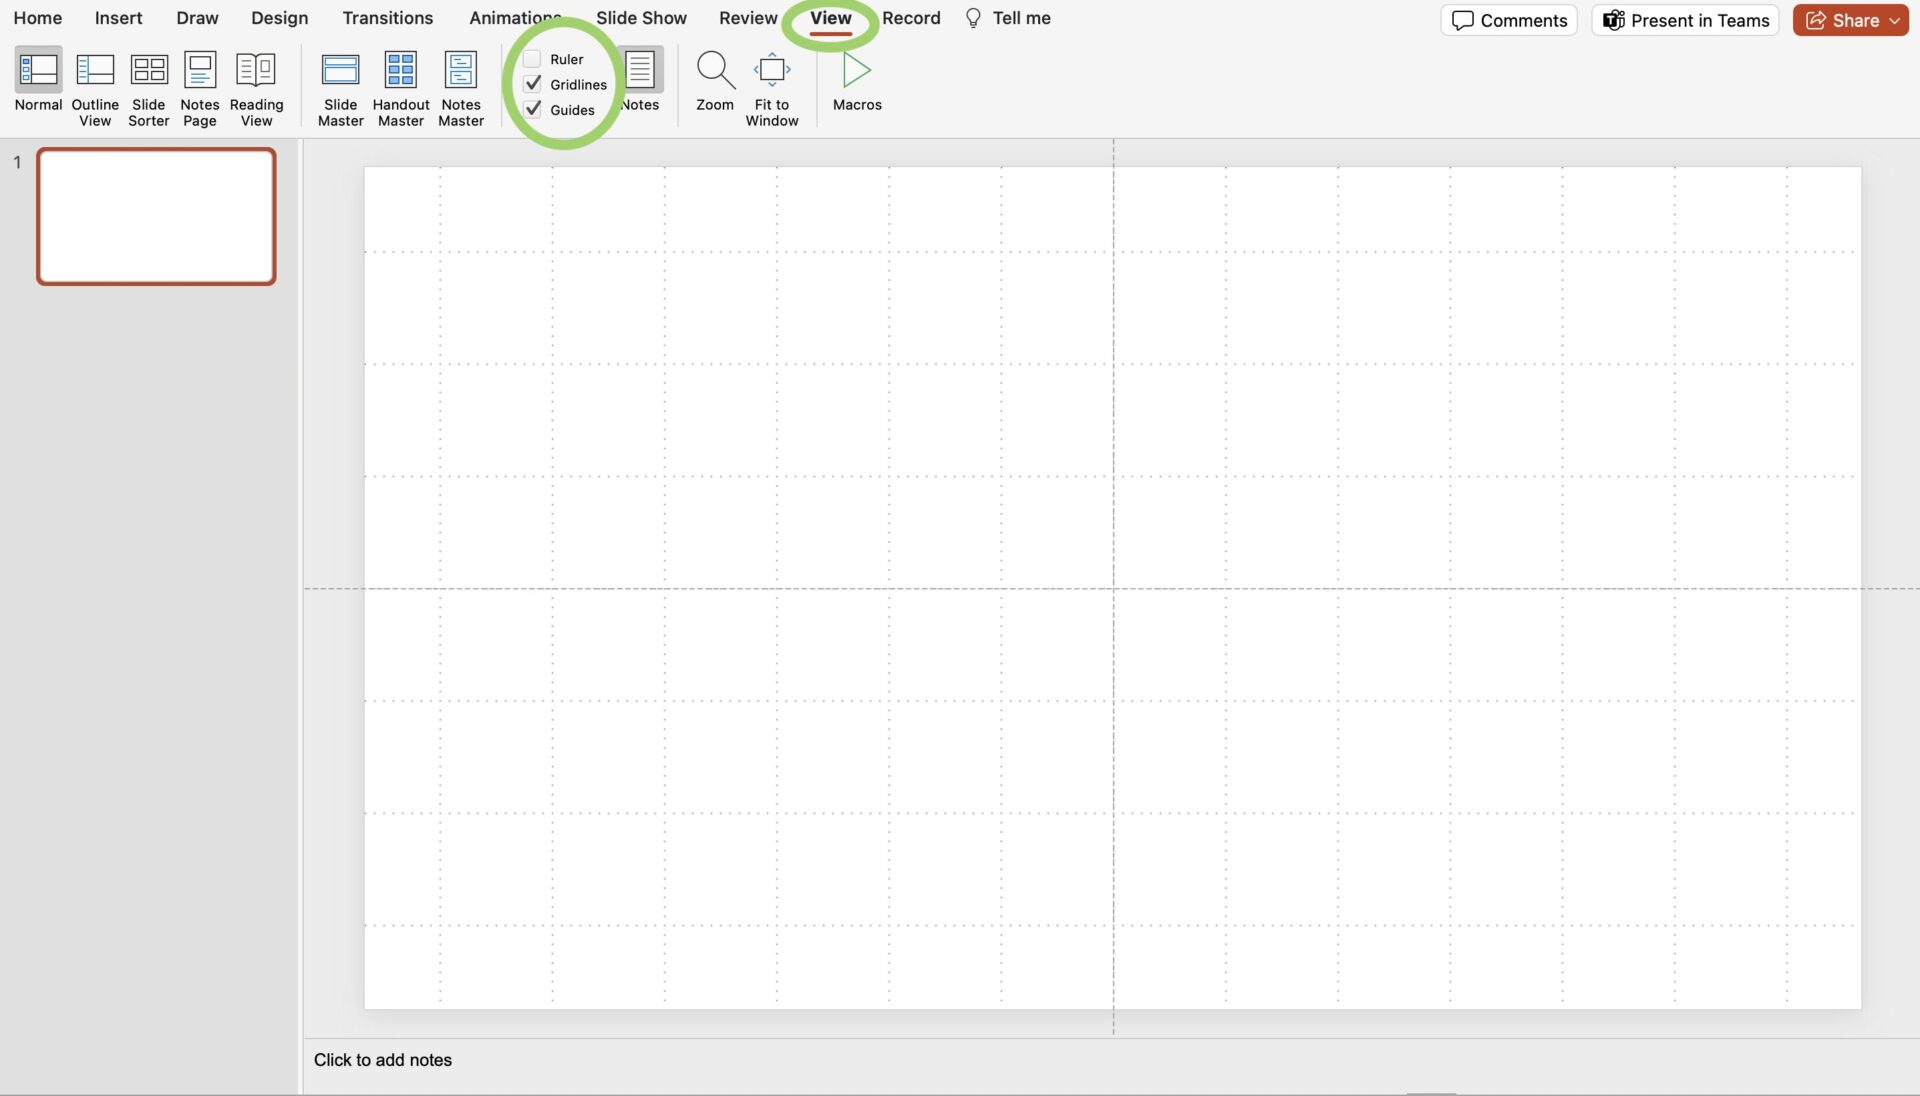This screenshot has width=1920, height=1096.
Task: Open the Handout Master
Action: pos(401,89)
